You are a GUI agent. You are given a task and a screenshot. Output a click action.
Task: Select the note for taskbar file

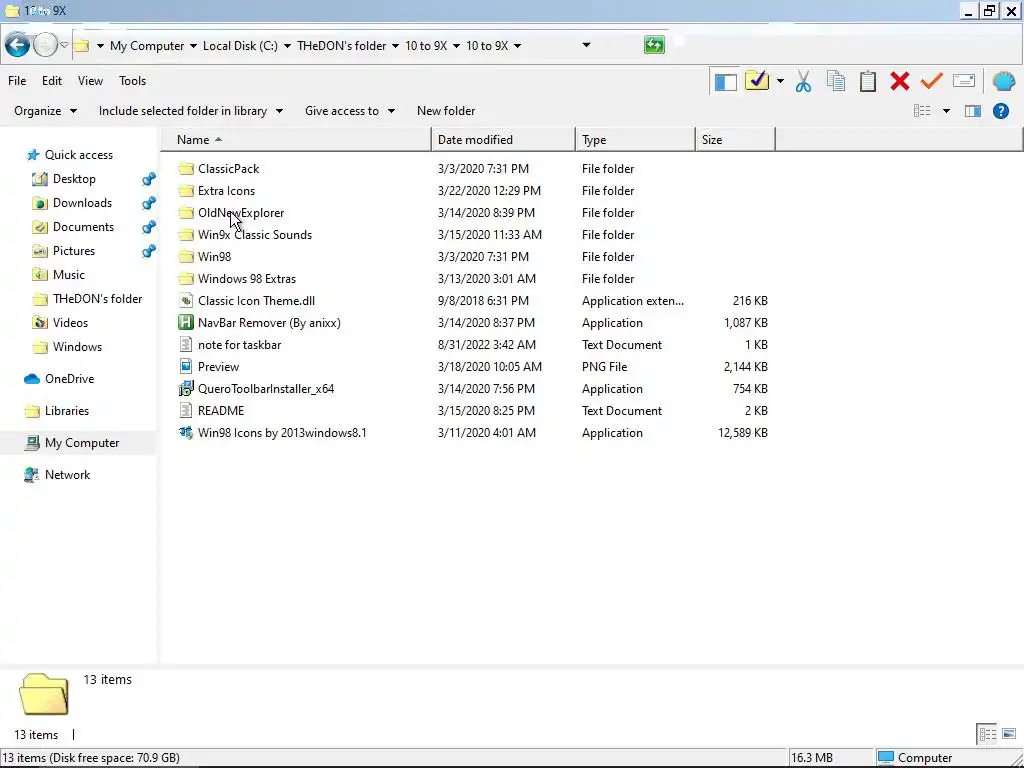pos(239,345)
